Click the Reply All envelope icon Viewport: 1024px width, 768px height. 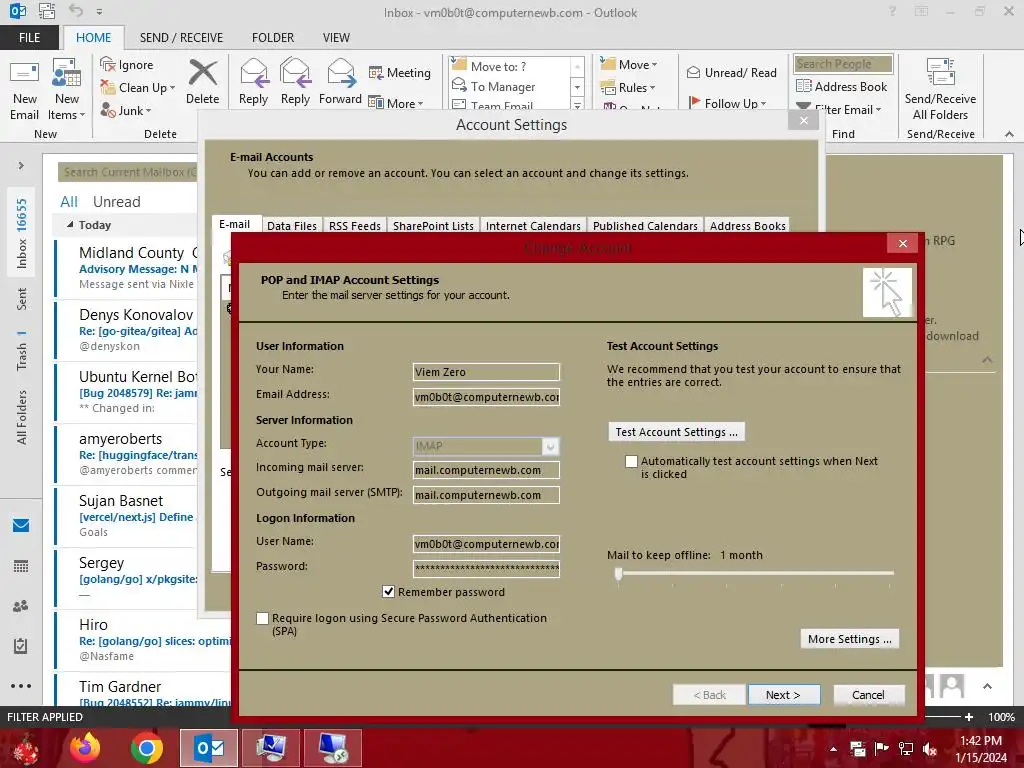295,73
